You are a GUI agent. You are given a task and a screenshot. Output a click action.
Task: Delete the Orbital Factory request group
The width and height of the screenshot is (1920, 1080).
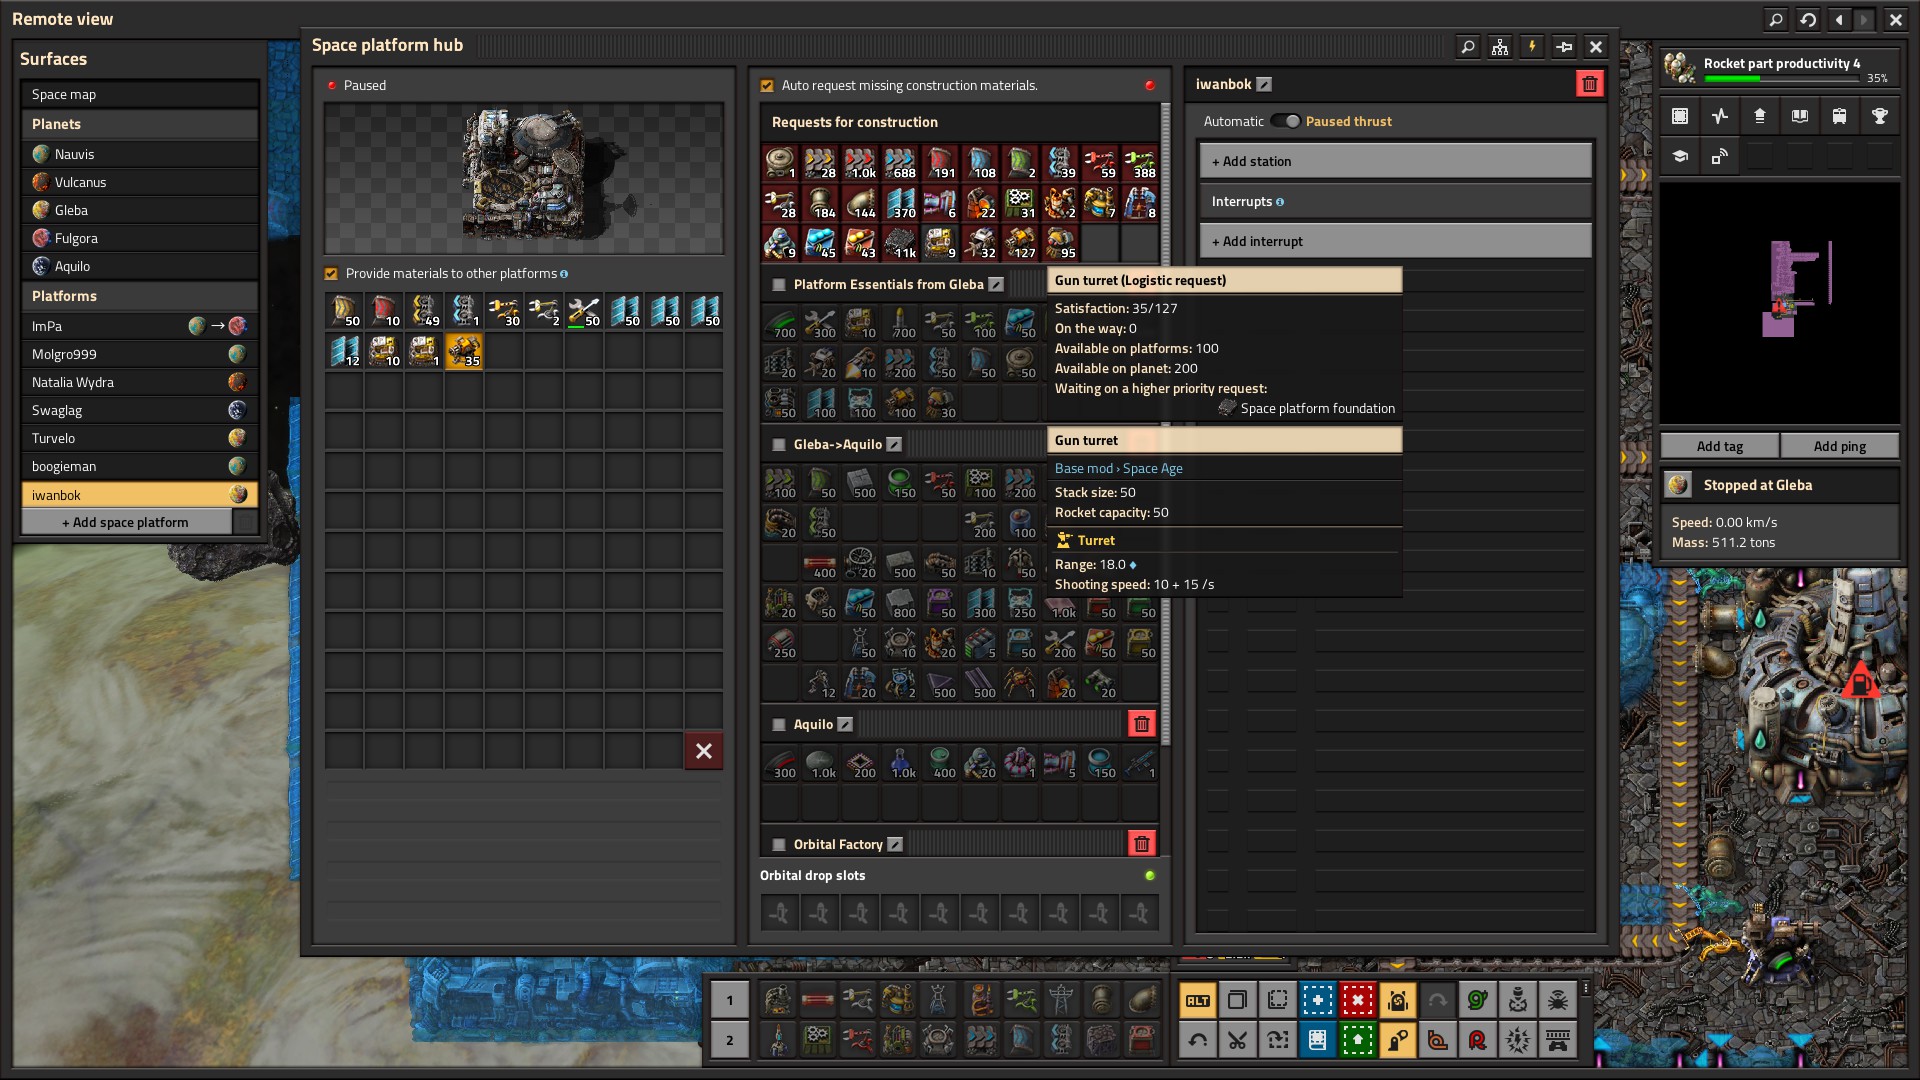(1142, 844)
